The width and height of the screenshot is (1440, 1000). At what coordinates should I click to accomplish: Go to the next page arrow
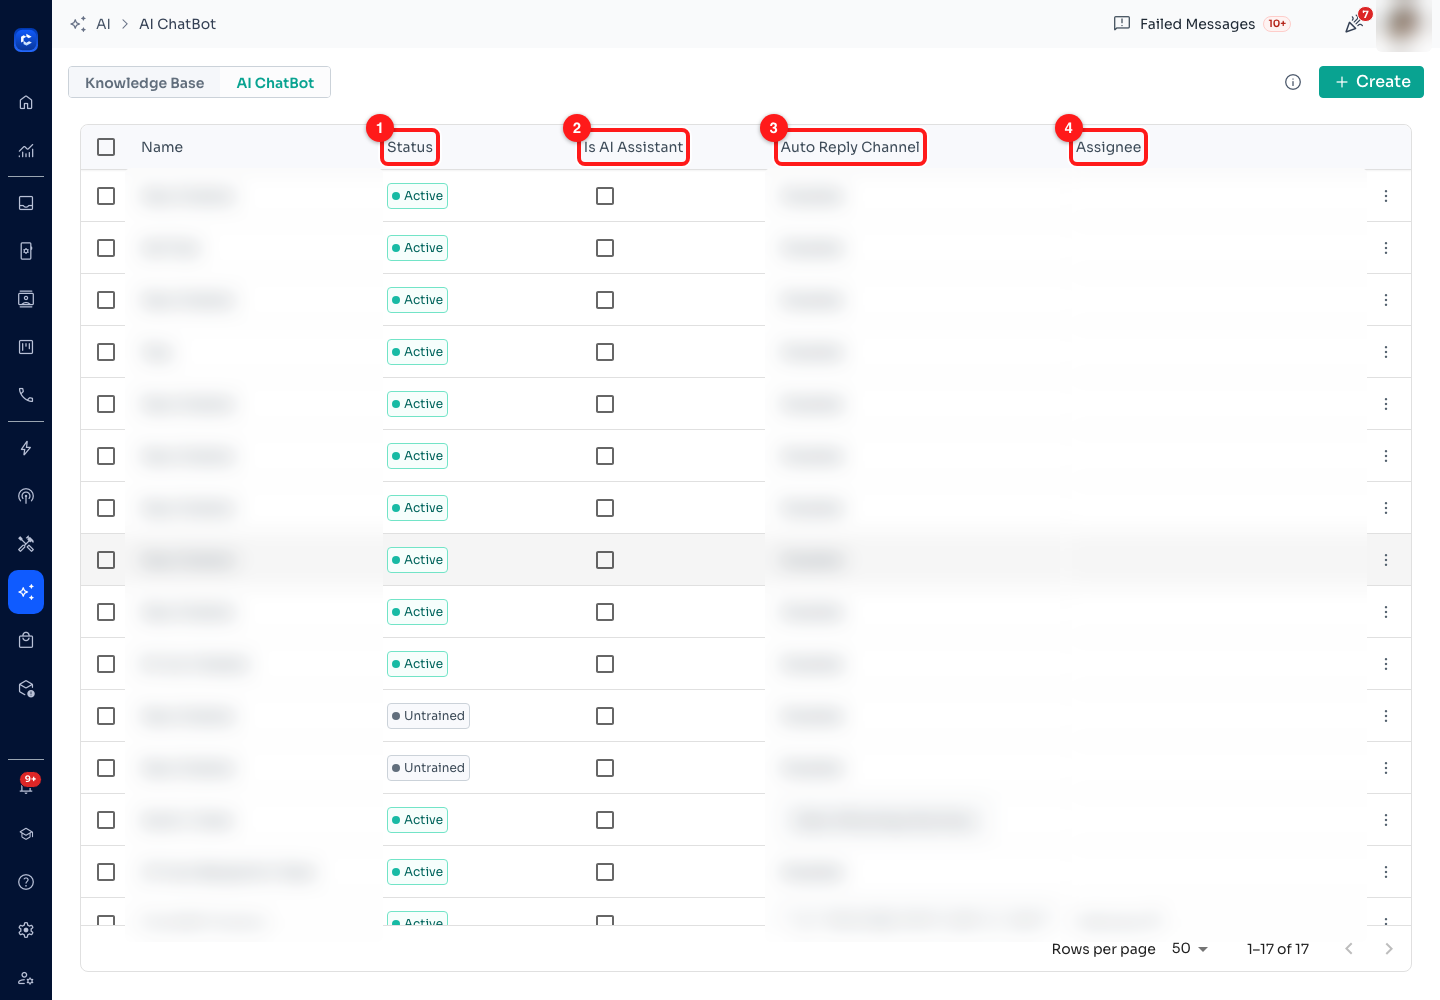click(x=1389, y=948)
